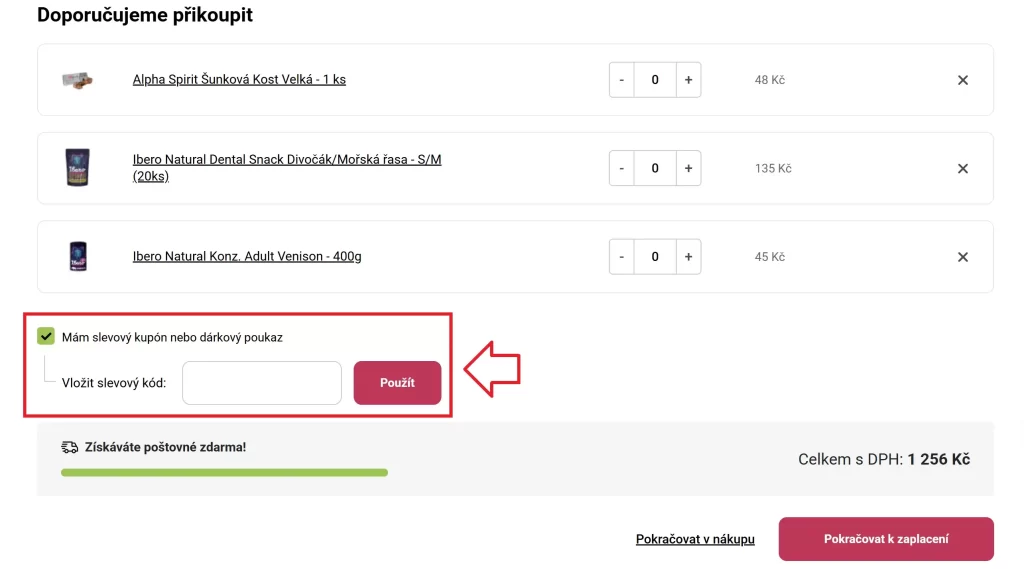Open Alpha Spirit Šunková Kost Velká link
The height and width of the screenshot is (569, 1024).
pos(239,80)
